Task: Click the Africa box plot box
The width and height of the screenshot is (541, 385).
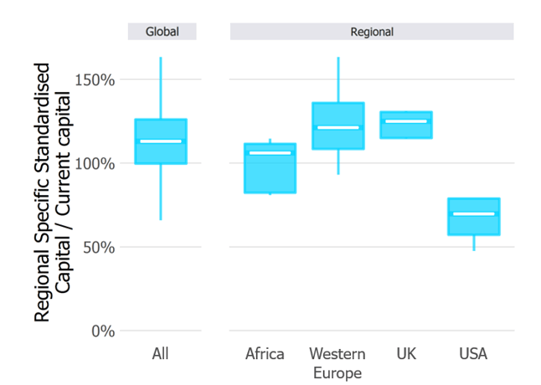Action: [270, 168]
